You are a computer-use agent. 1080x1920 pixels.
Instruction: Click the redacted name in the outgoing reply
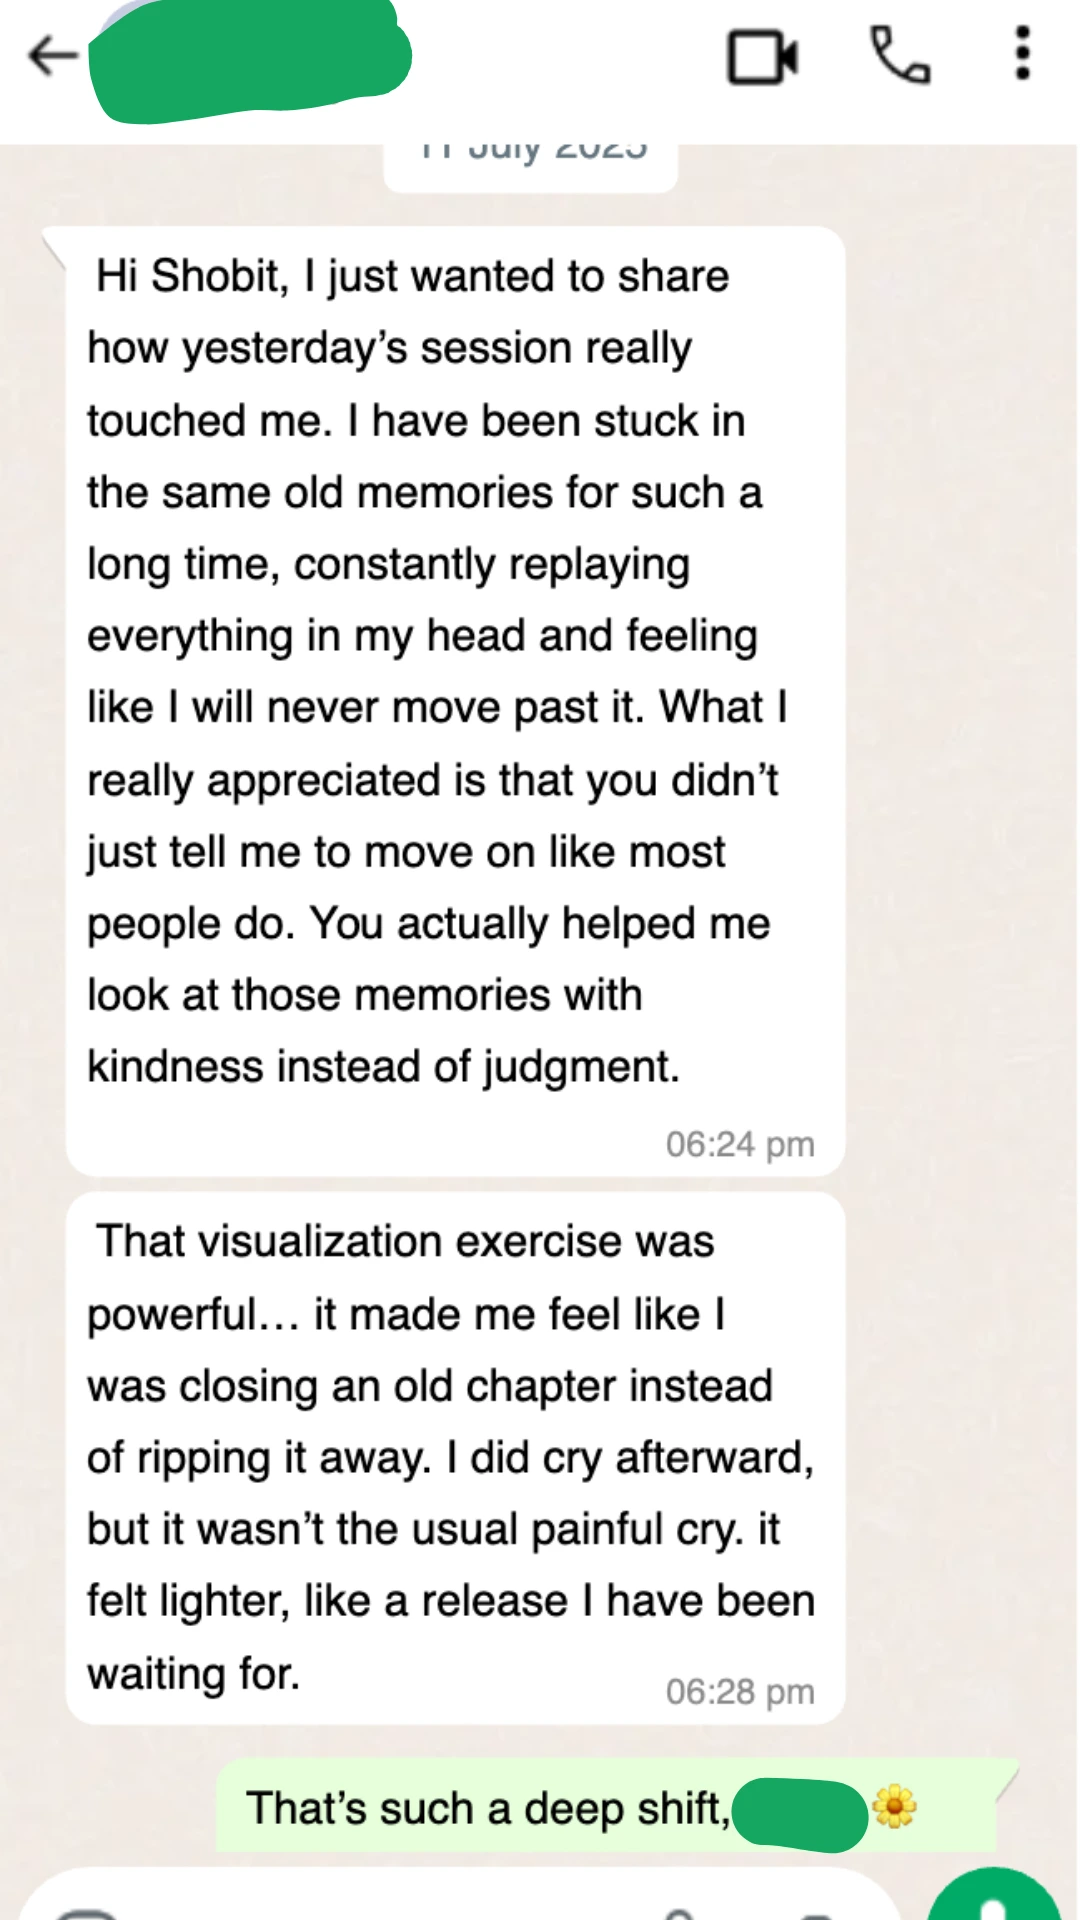(800, 1810)
